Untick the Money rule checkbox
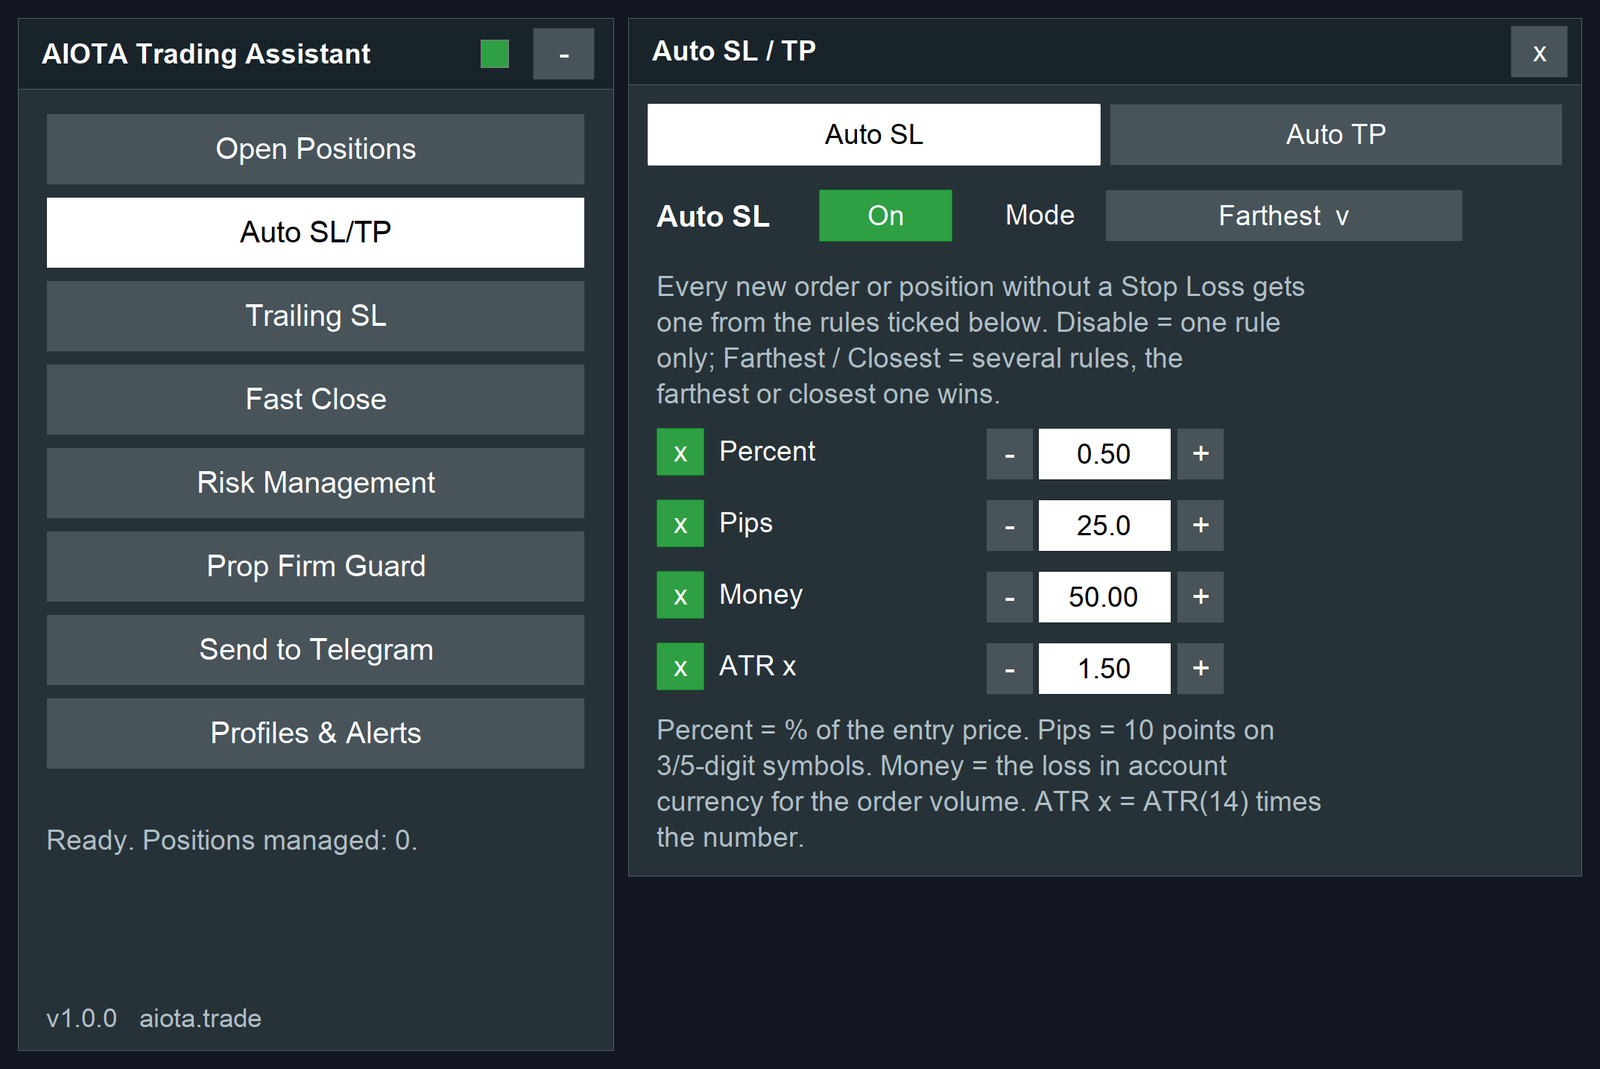1600x1069 pixels. (680, 596)
